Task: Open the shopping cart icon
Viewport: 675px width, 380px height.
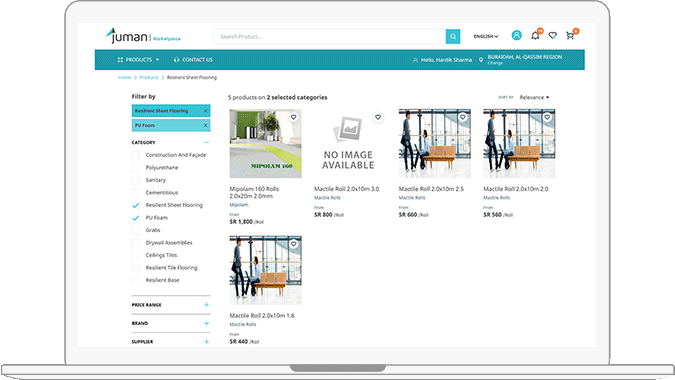Action: [x=570, y=36]
